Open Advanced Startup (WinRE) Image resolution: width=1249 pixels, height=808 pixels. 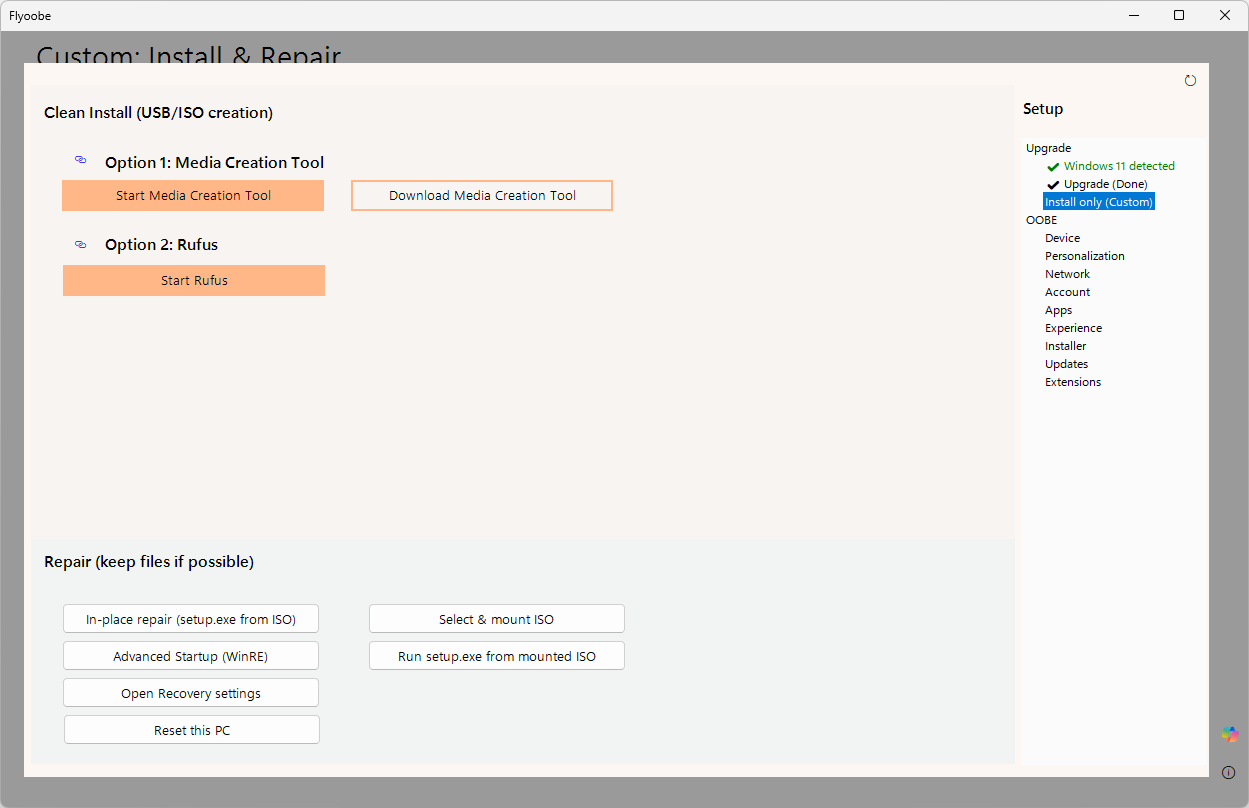[191, 657]
